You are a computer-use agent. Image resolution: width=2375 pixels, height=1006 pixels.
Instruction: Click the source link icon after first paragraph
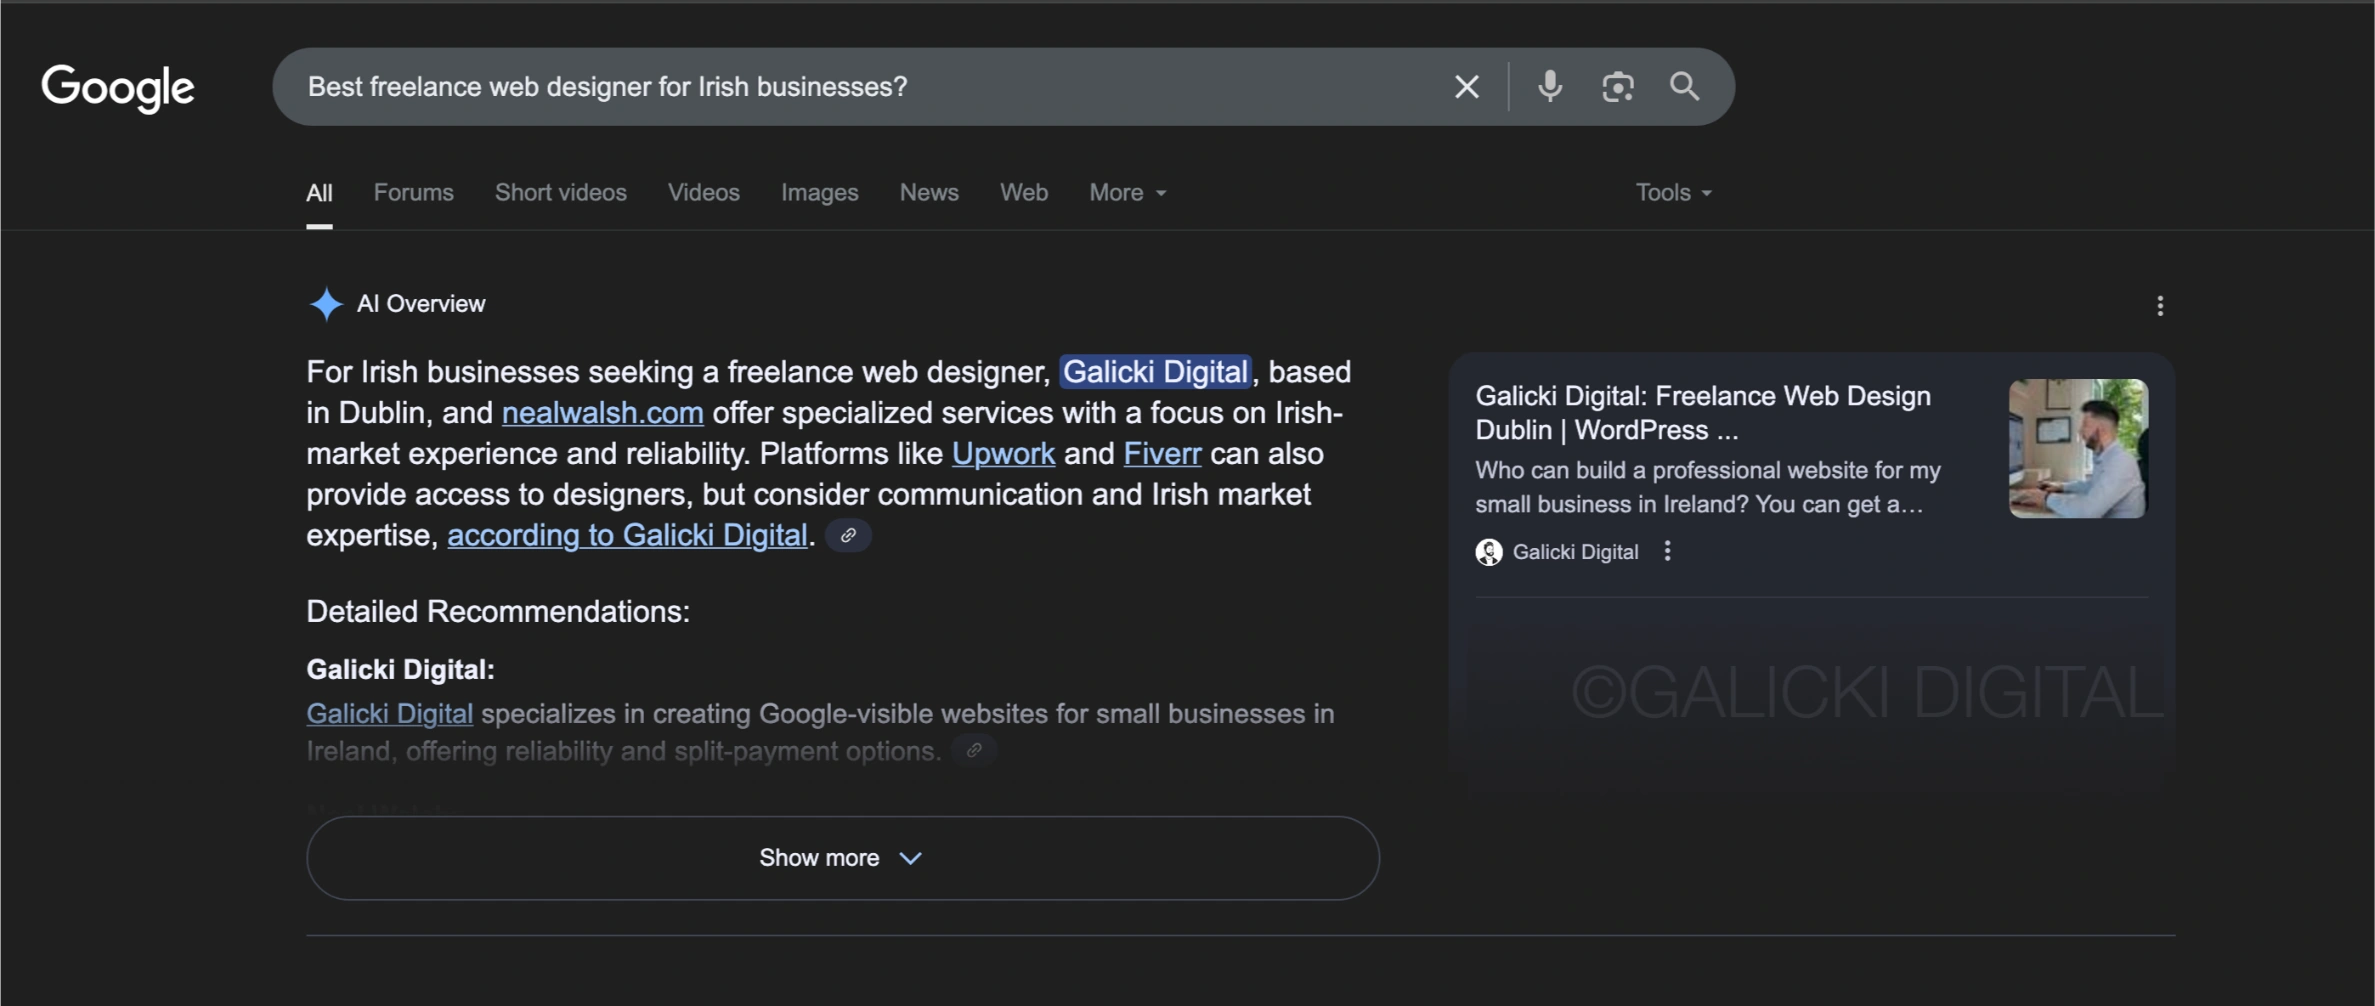click(848, 536)
